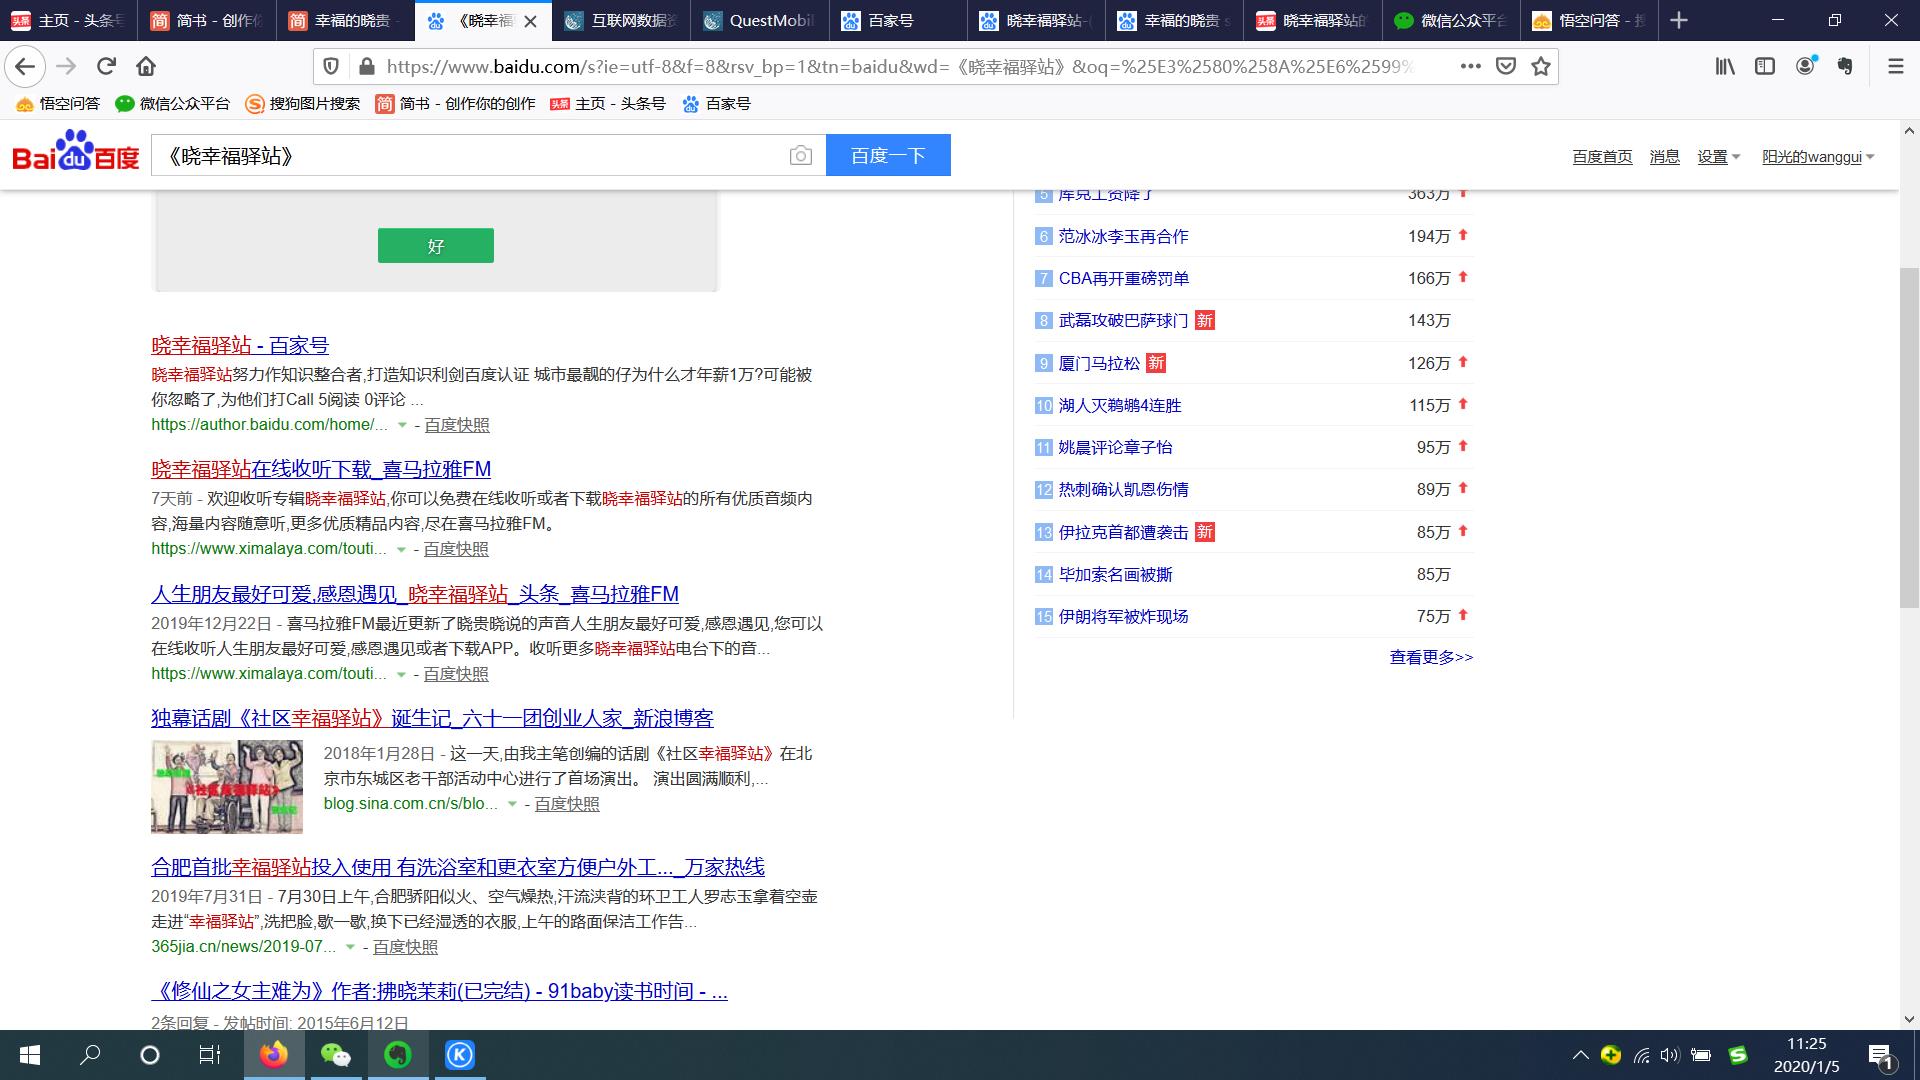The width and height of the screenshot is (1920, 1080).
Task: Expand arrow beside 365jia.cn result URL
Action: 350,947
